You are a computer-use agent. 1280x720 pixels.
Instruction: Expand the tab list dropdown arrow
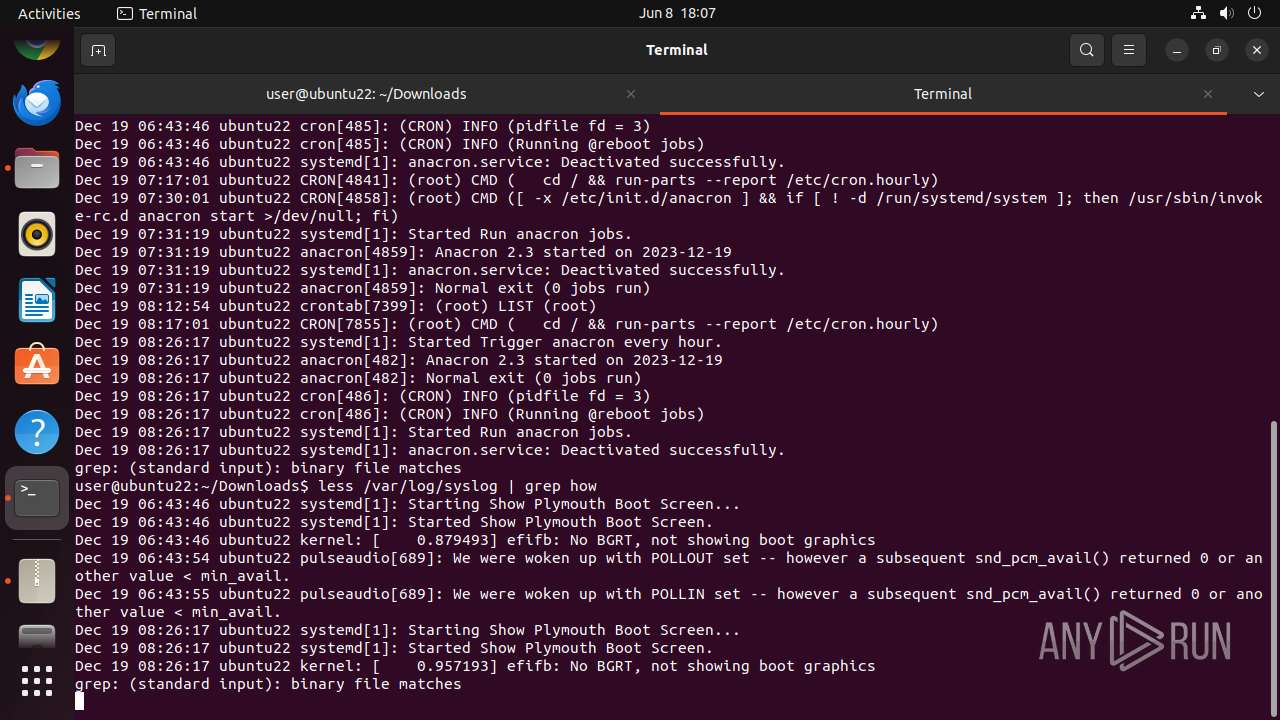tap(1258, 94)
